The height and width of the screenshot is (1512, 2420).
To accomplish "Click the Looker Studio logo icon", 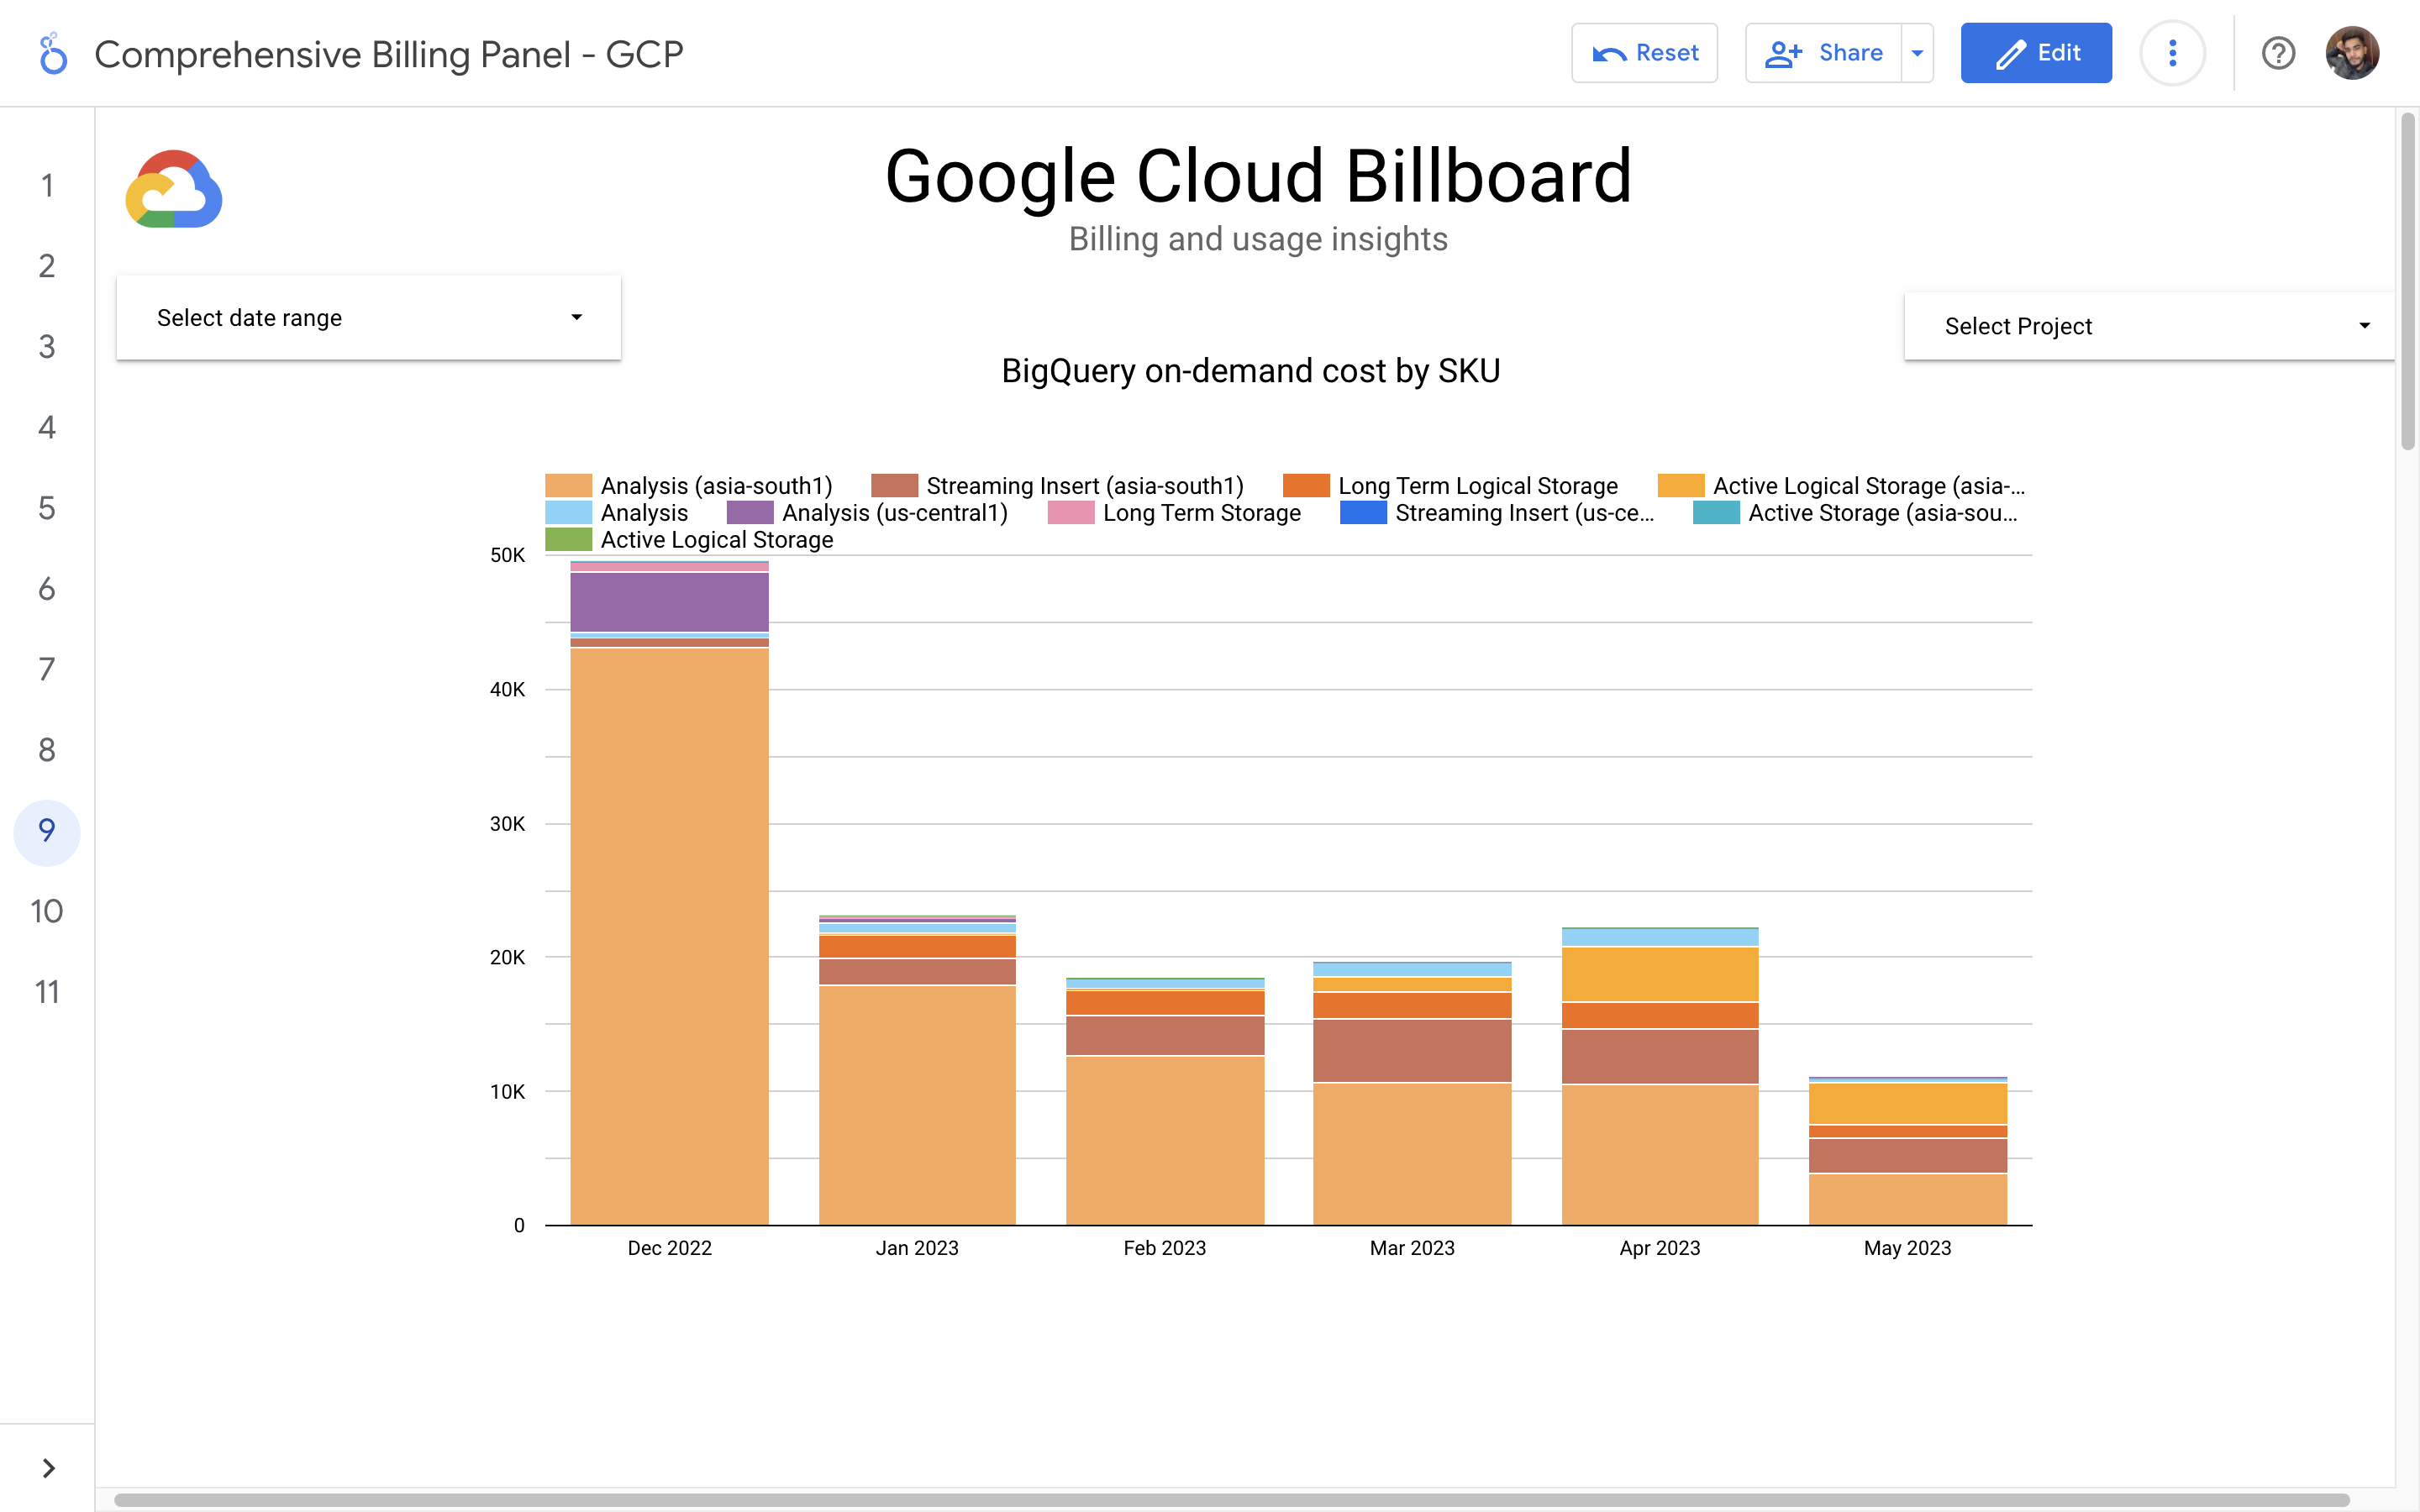I will pos(52,54).
